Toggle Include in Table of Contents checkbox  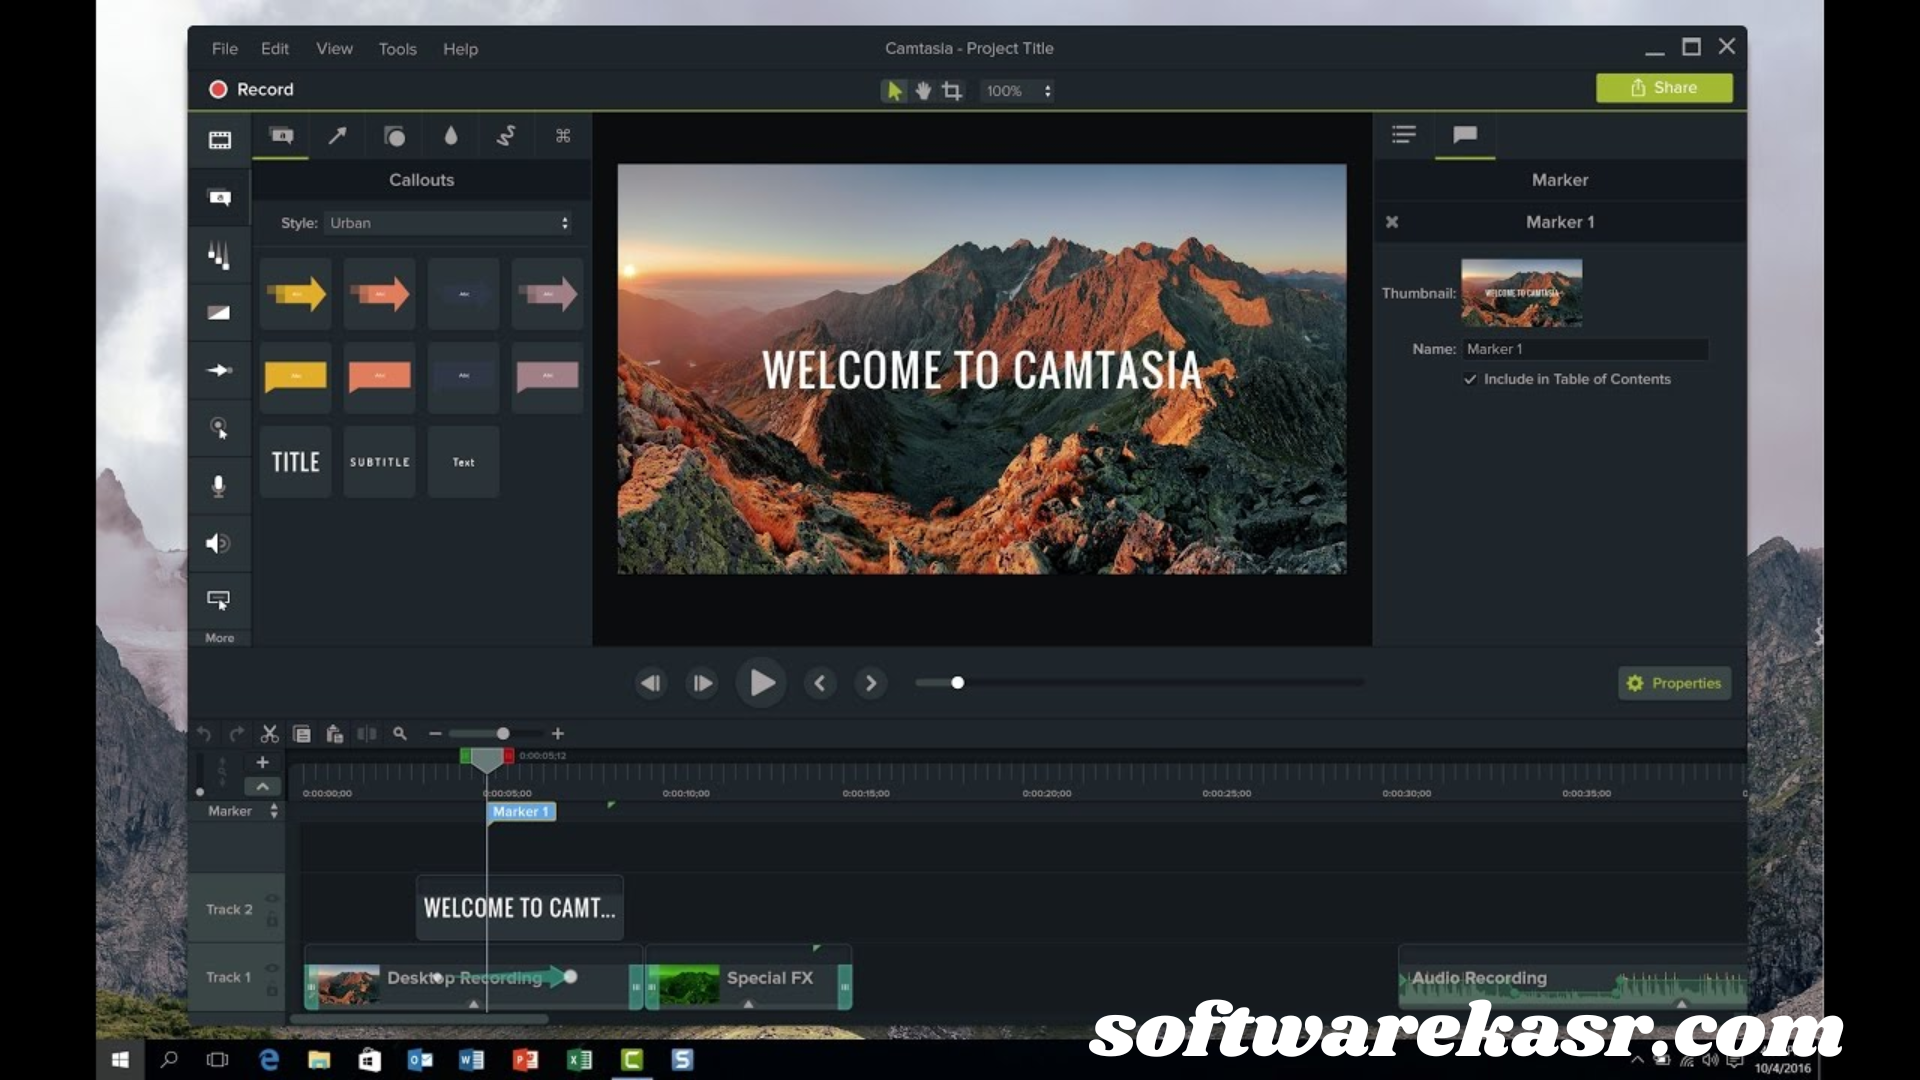click(x=1470, y=379)
